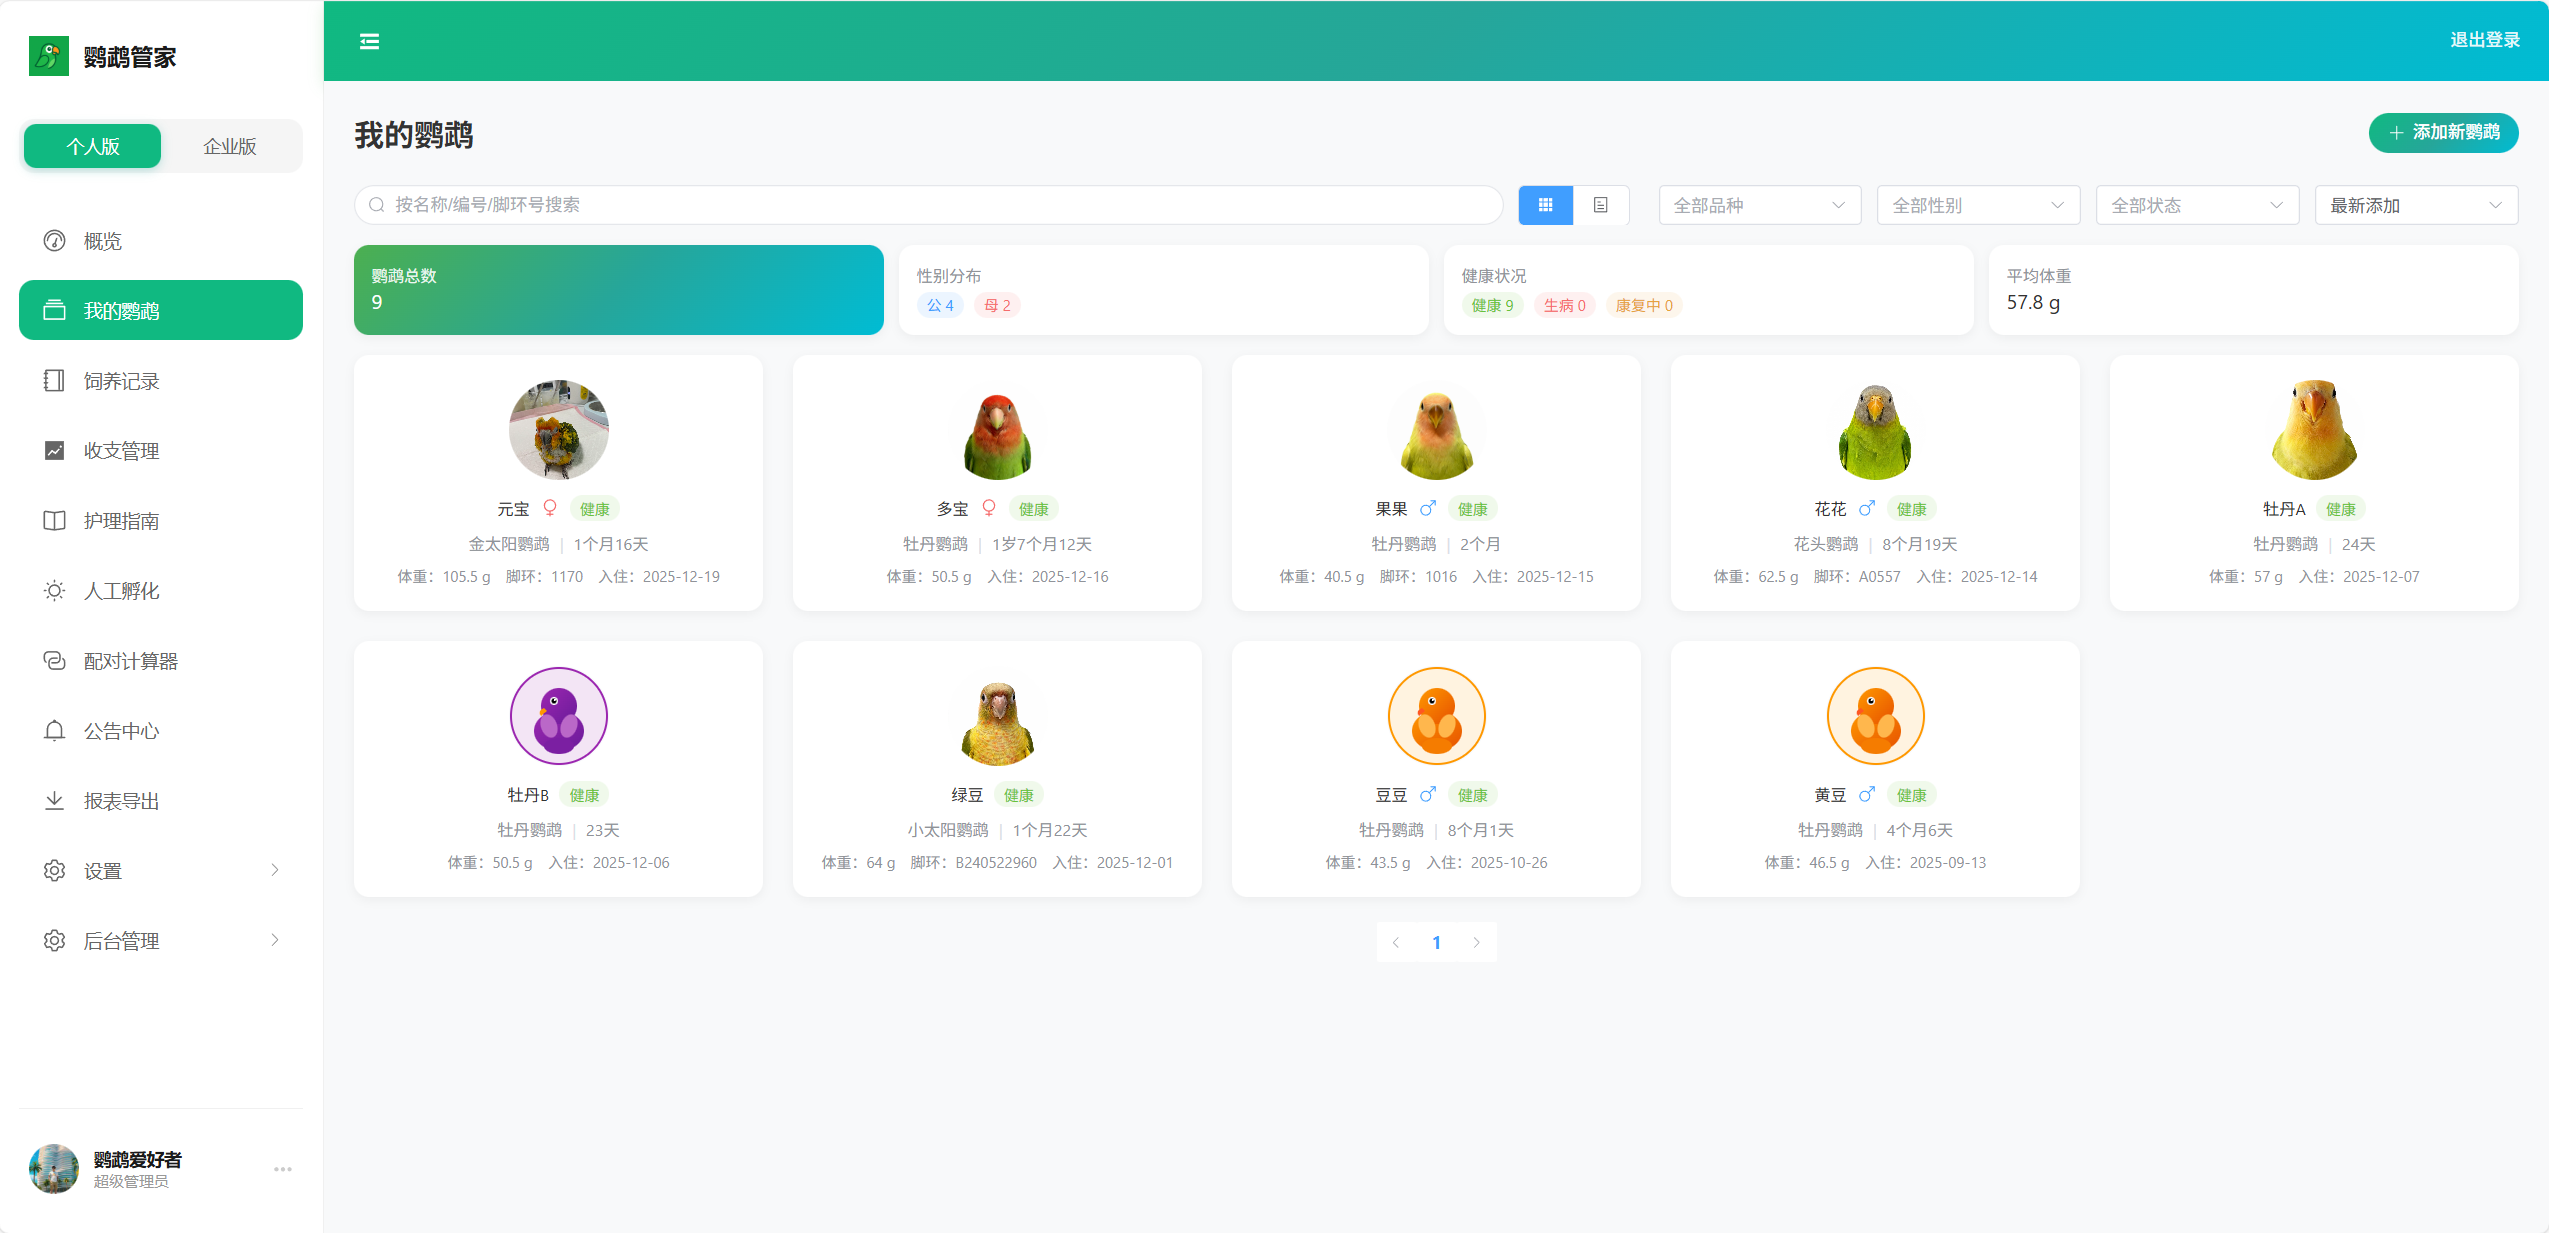This screenshot has height=1233, width=2549.
Task: Collapse sidebar with hamburger menu icon
Action: pos(369,41)
